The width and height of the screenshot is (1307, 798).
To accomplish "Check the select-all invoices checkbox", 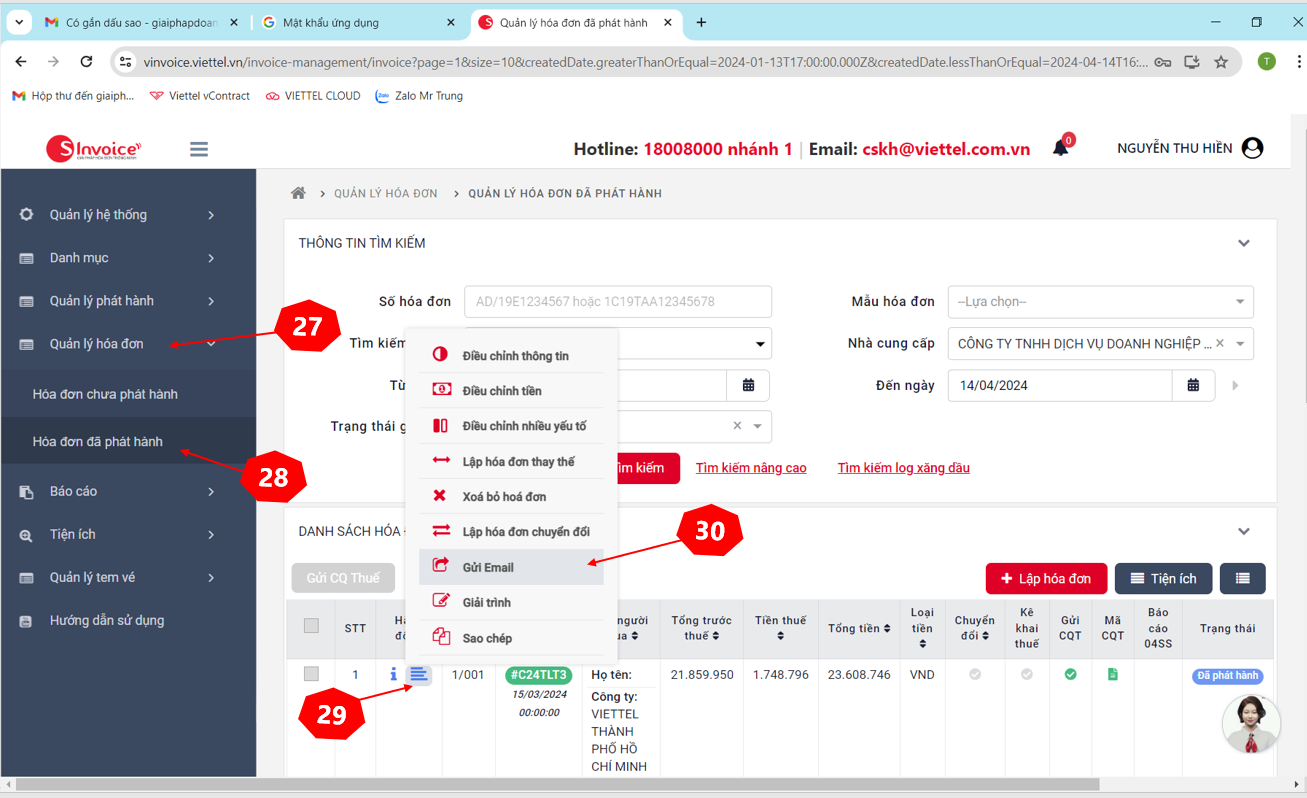I will coord(310,625).
